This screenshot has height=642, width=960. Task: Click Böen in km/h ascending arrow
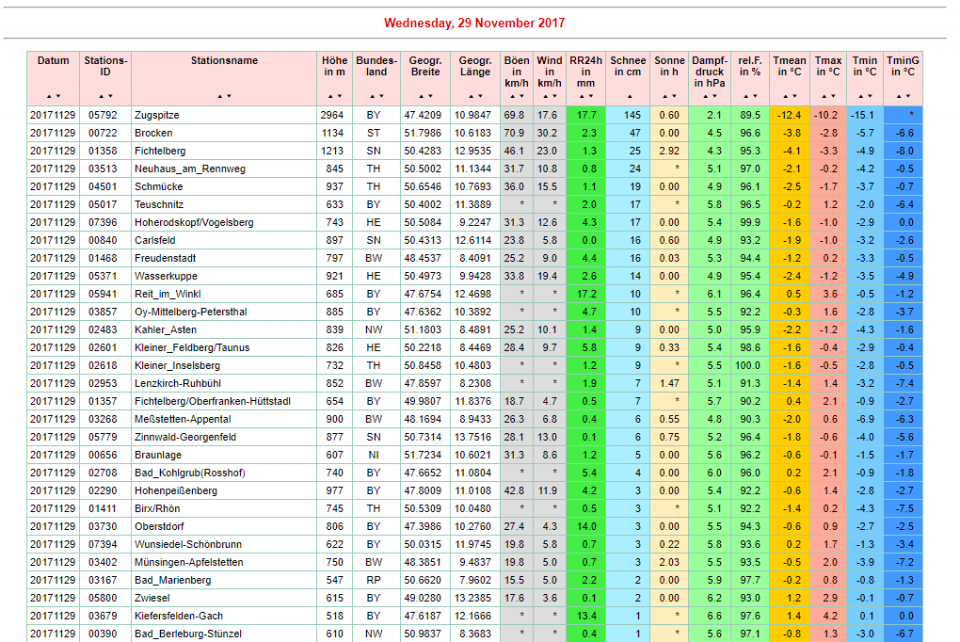512,96
